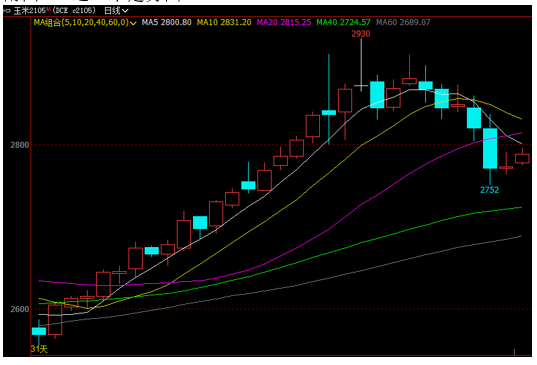Click the 2600 price axis label

(20, 309)
